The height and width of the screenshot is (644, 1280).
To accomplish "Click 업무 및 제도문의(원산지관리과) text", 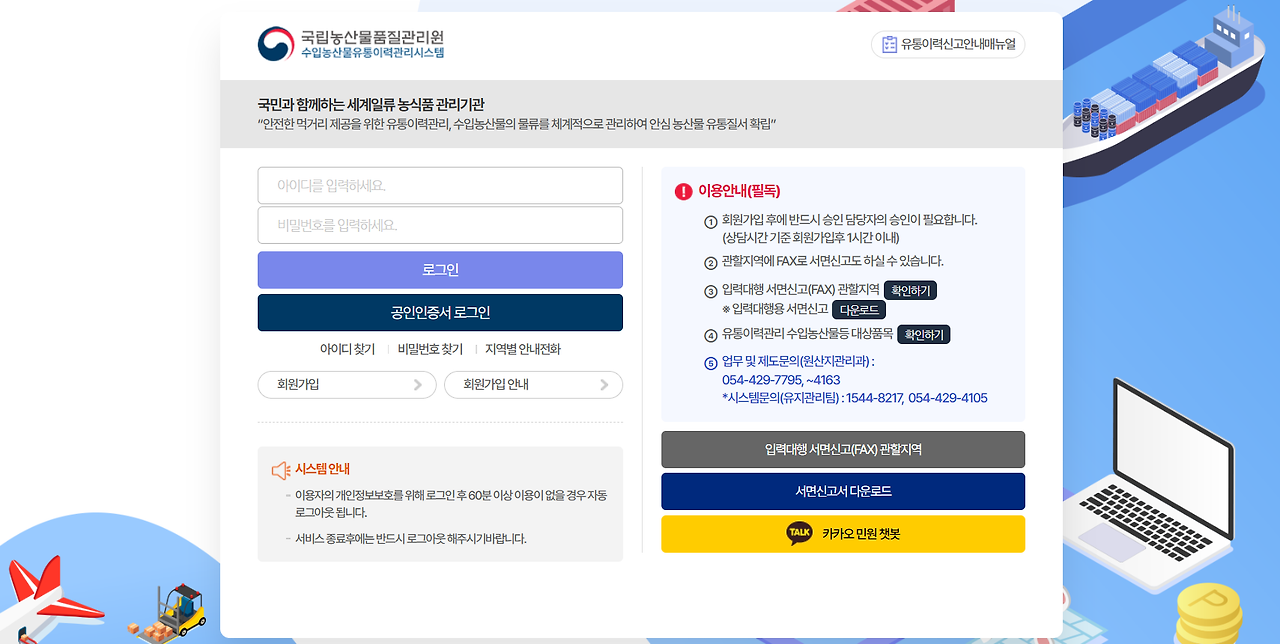I will click(x=797, y=362).
